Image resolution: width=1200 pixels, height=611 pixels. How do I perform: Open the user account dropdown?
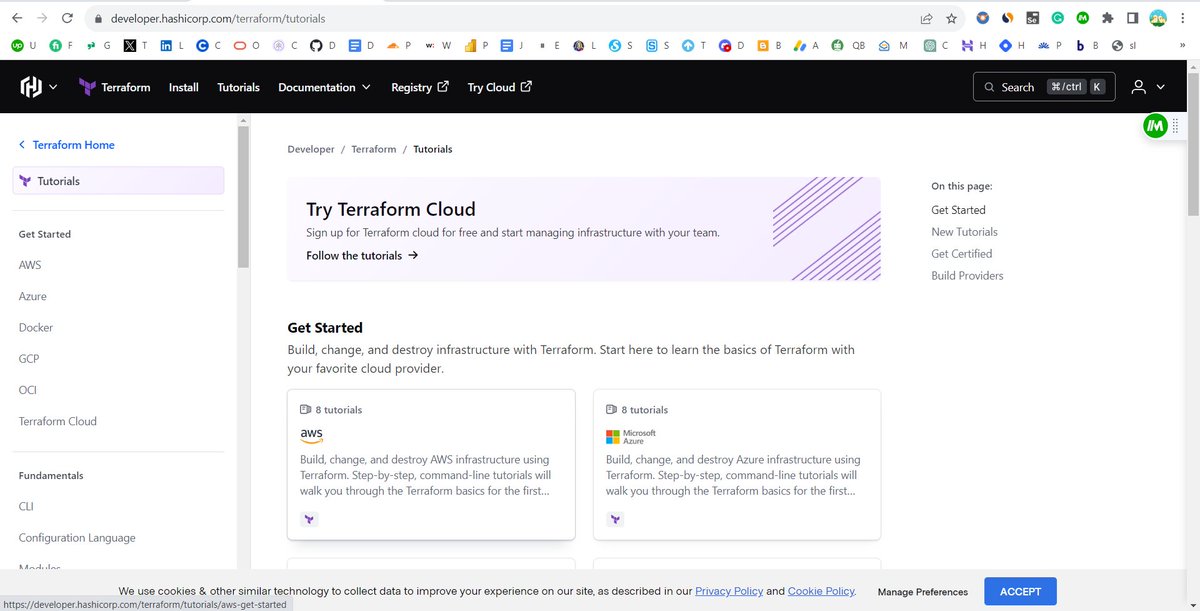pyautogui.click(x=1148, y=87)
